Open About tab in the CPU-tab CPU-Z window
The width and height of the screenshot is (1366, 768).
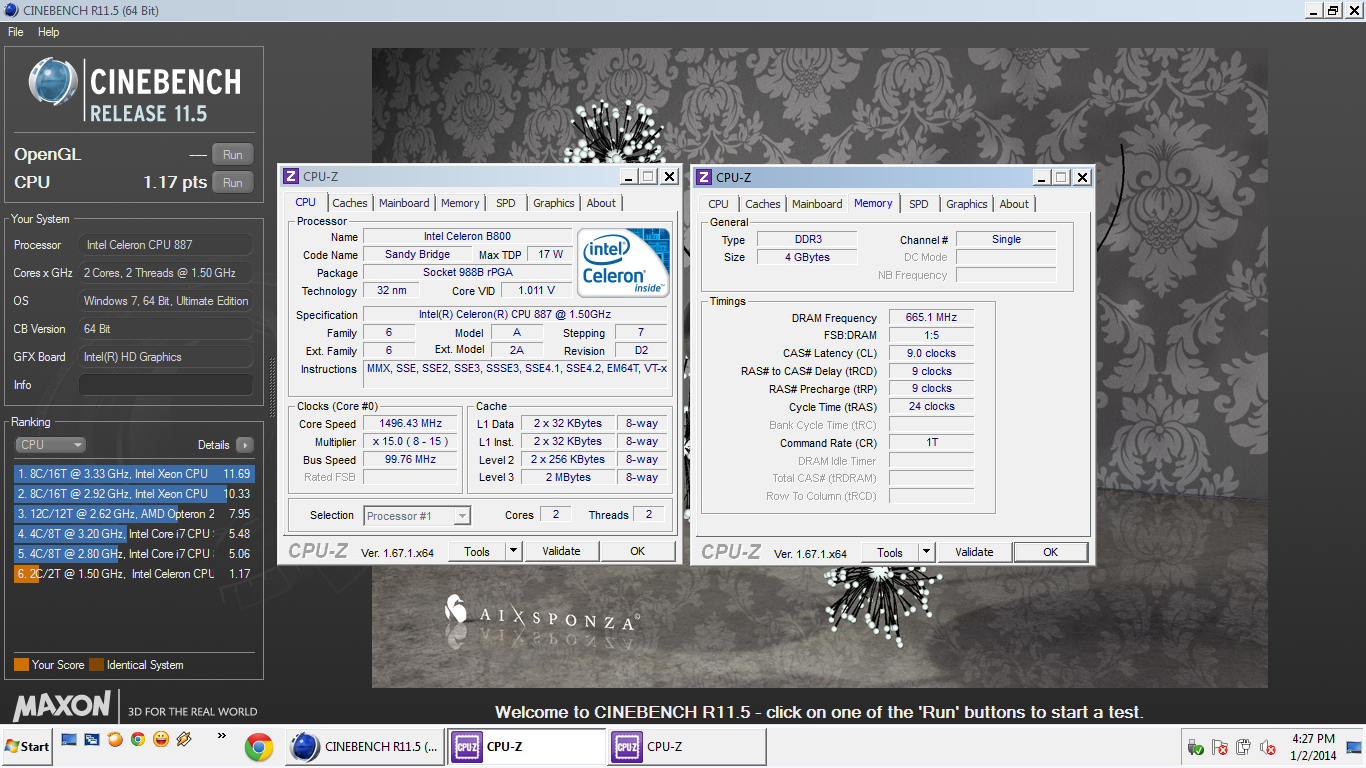coord(601,203)
